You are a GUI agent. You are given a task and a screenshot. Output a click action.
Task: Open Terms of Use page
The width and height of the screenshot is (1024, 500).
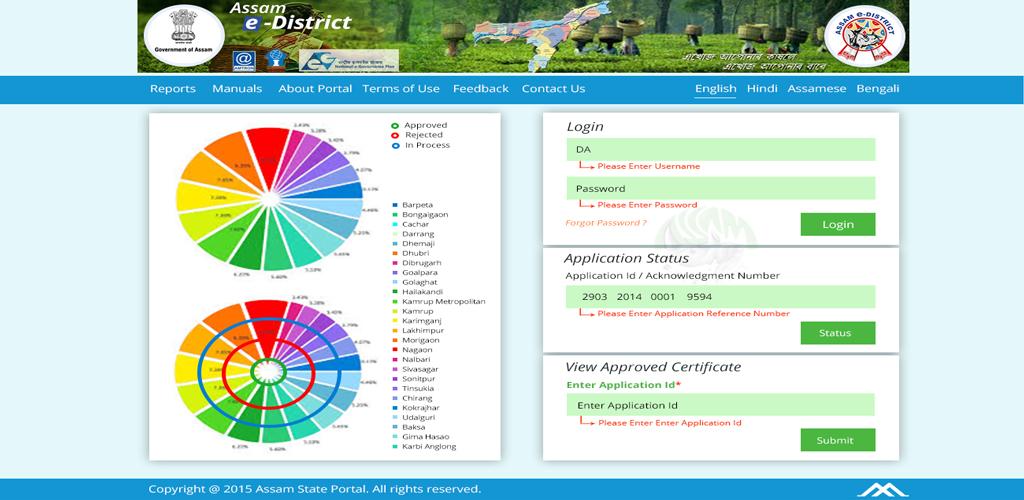401,89
